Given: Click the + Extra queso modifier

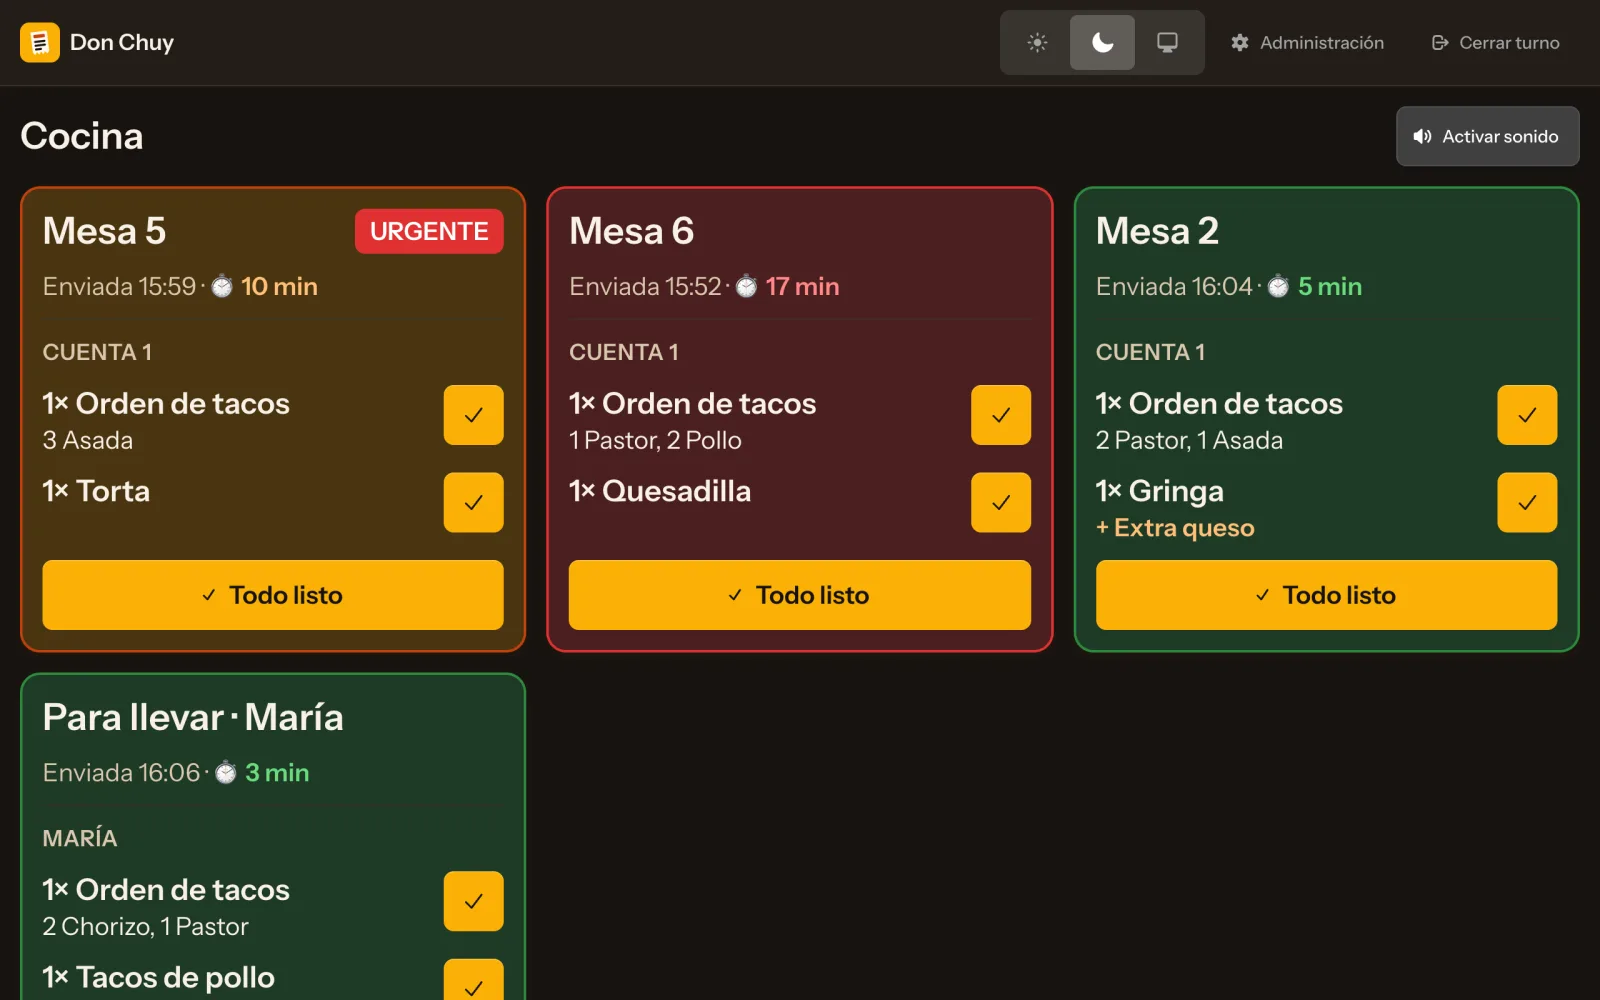Looking at the screenshot, I should point(1175,528).
